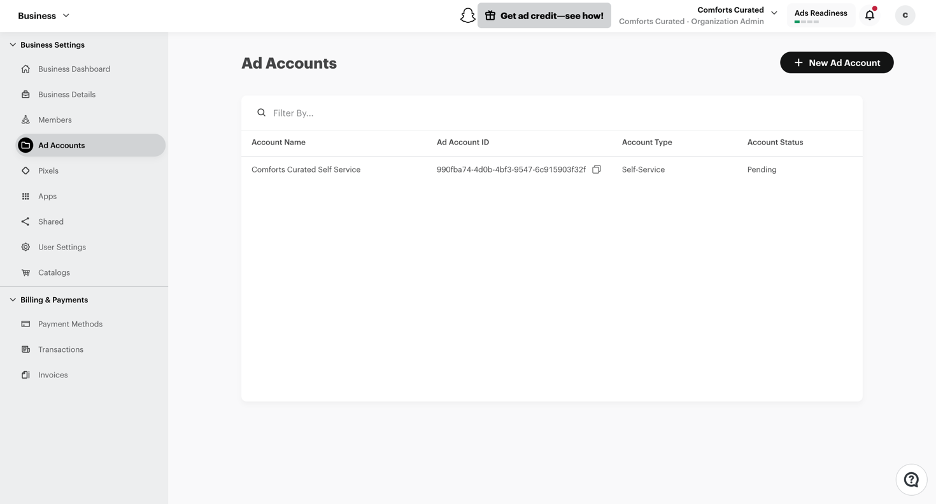Copy the Ad Account ID with the copy icon
936x504 pixels.
tap(596, 170)
